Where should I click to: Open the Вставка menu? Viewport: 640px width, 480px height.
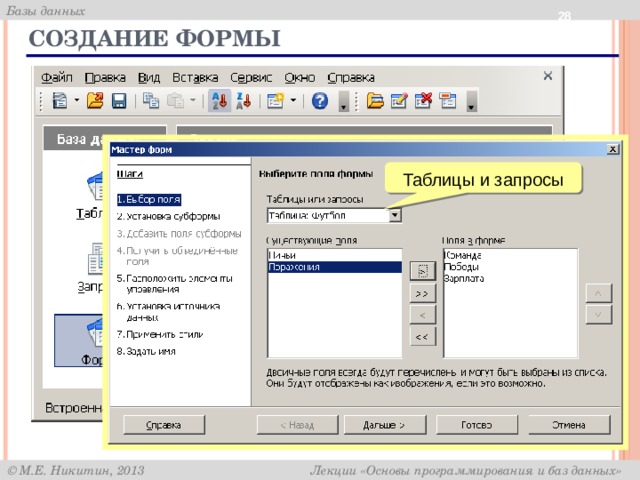195,78
